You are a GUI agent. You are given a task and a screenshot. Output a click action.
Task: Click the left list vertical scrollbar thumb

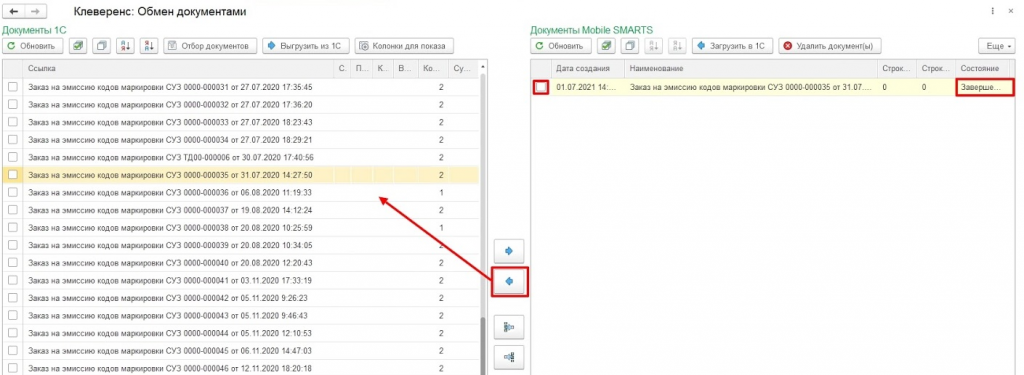coord(483,346)
